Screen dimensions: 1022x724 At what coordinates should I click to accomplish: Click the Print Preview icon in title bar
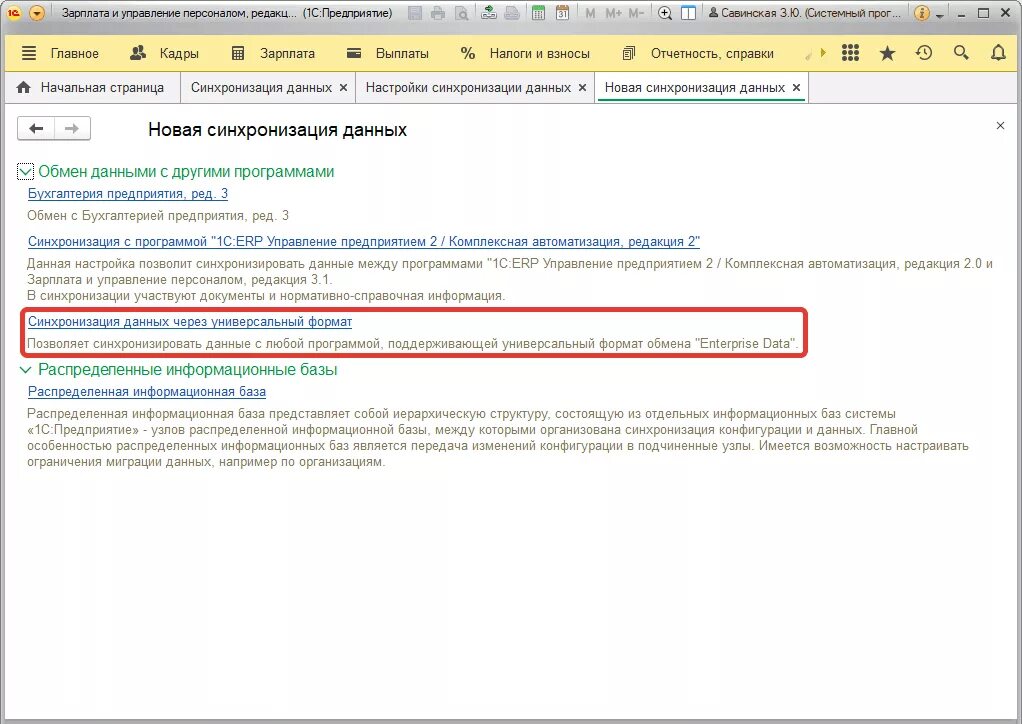point(461,13)
